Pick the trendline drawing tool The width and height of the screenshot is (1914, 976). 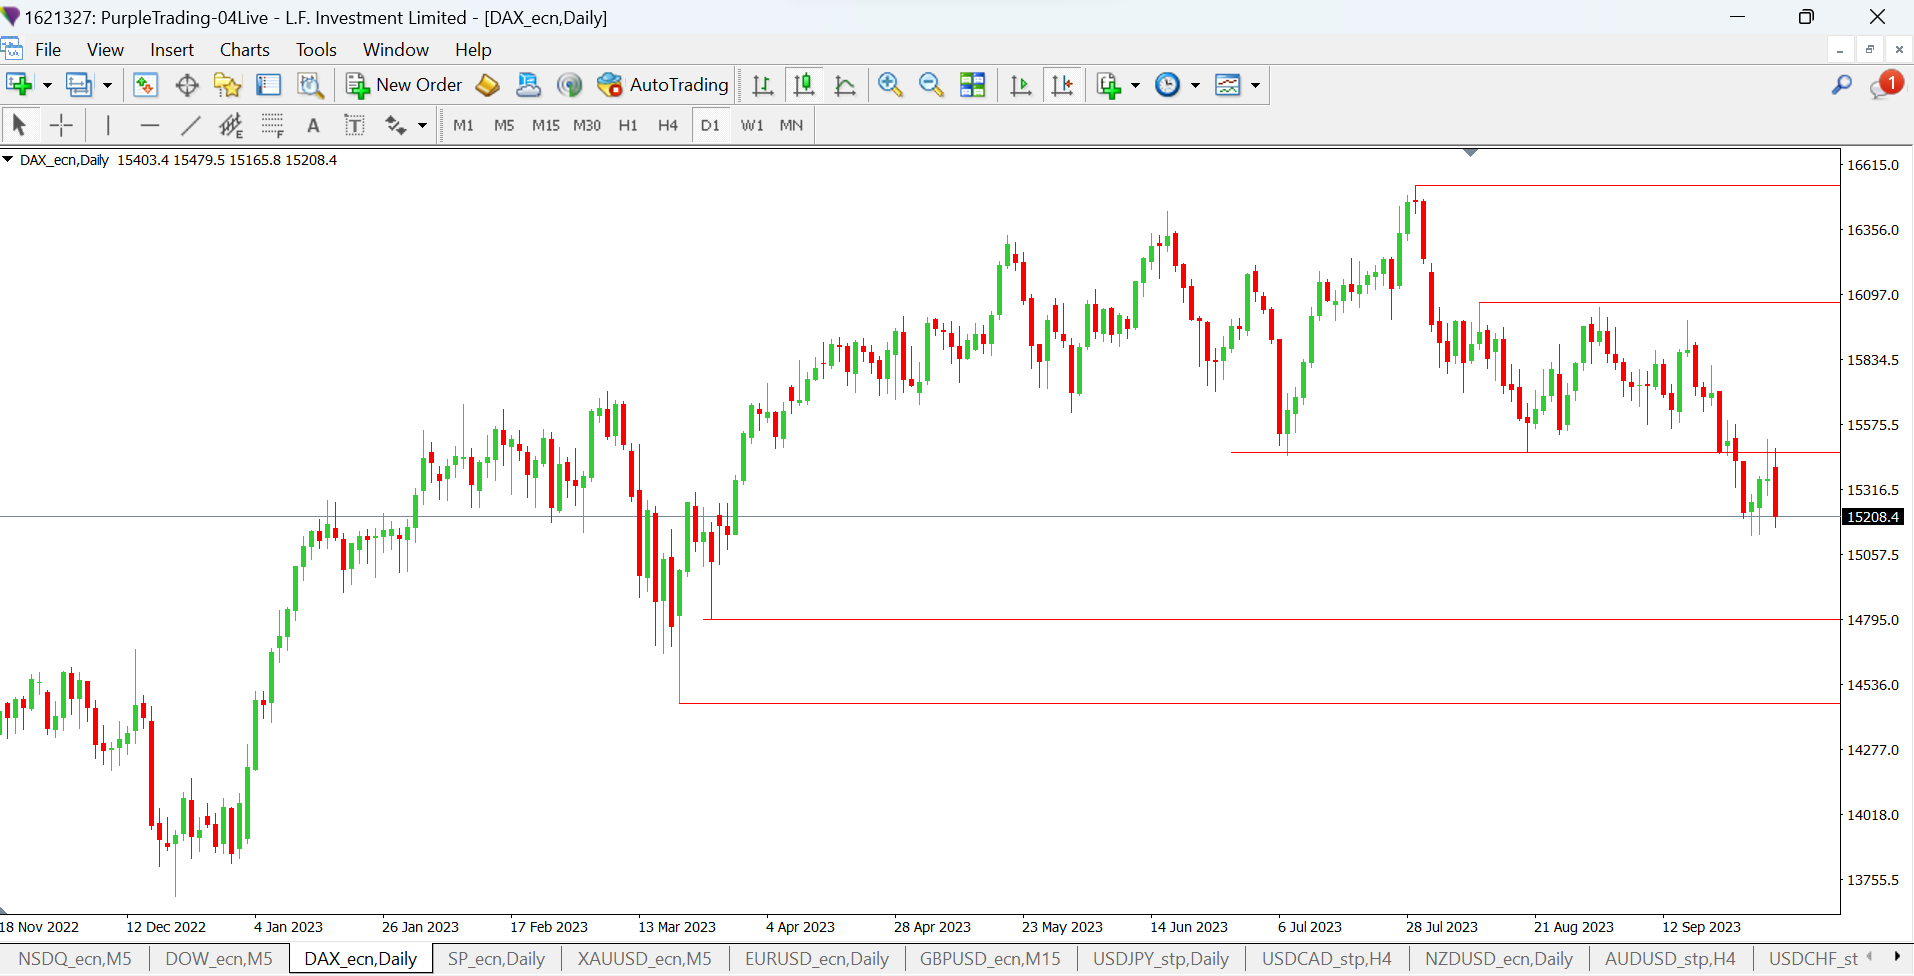pyautogui.click(x=190, y=125)
